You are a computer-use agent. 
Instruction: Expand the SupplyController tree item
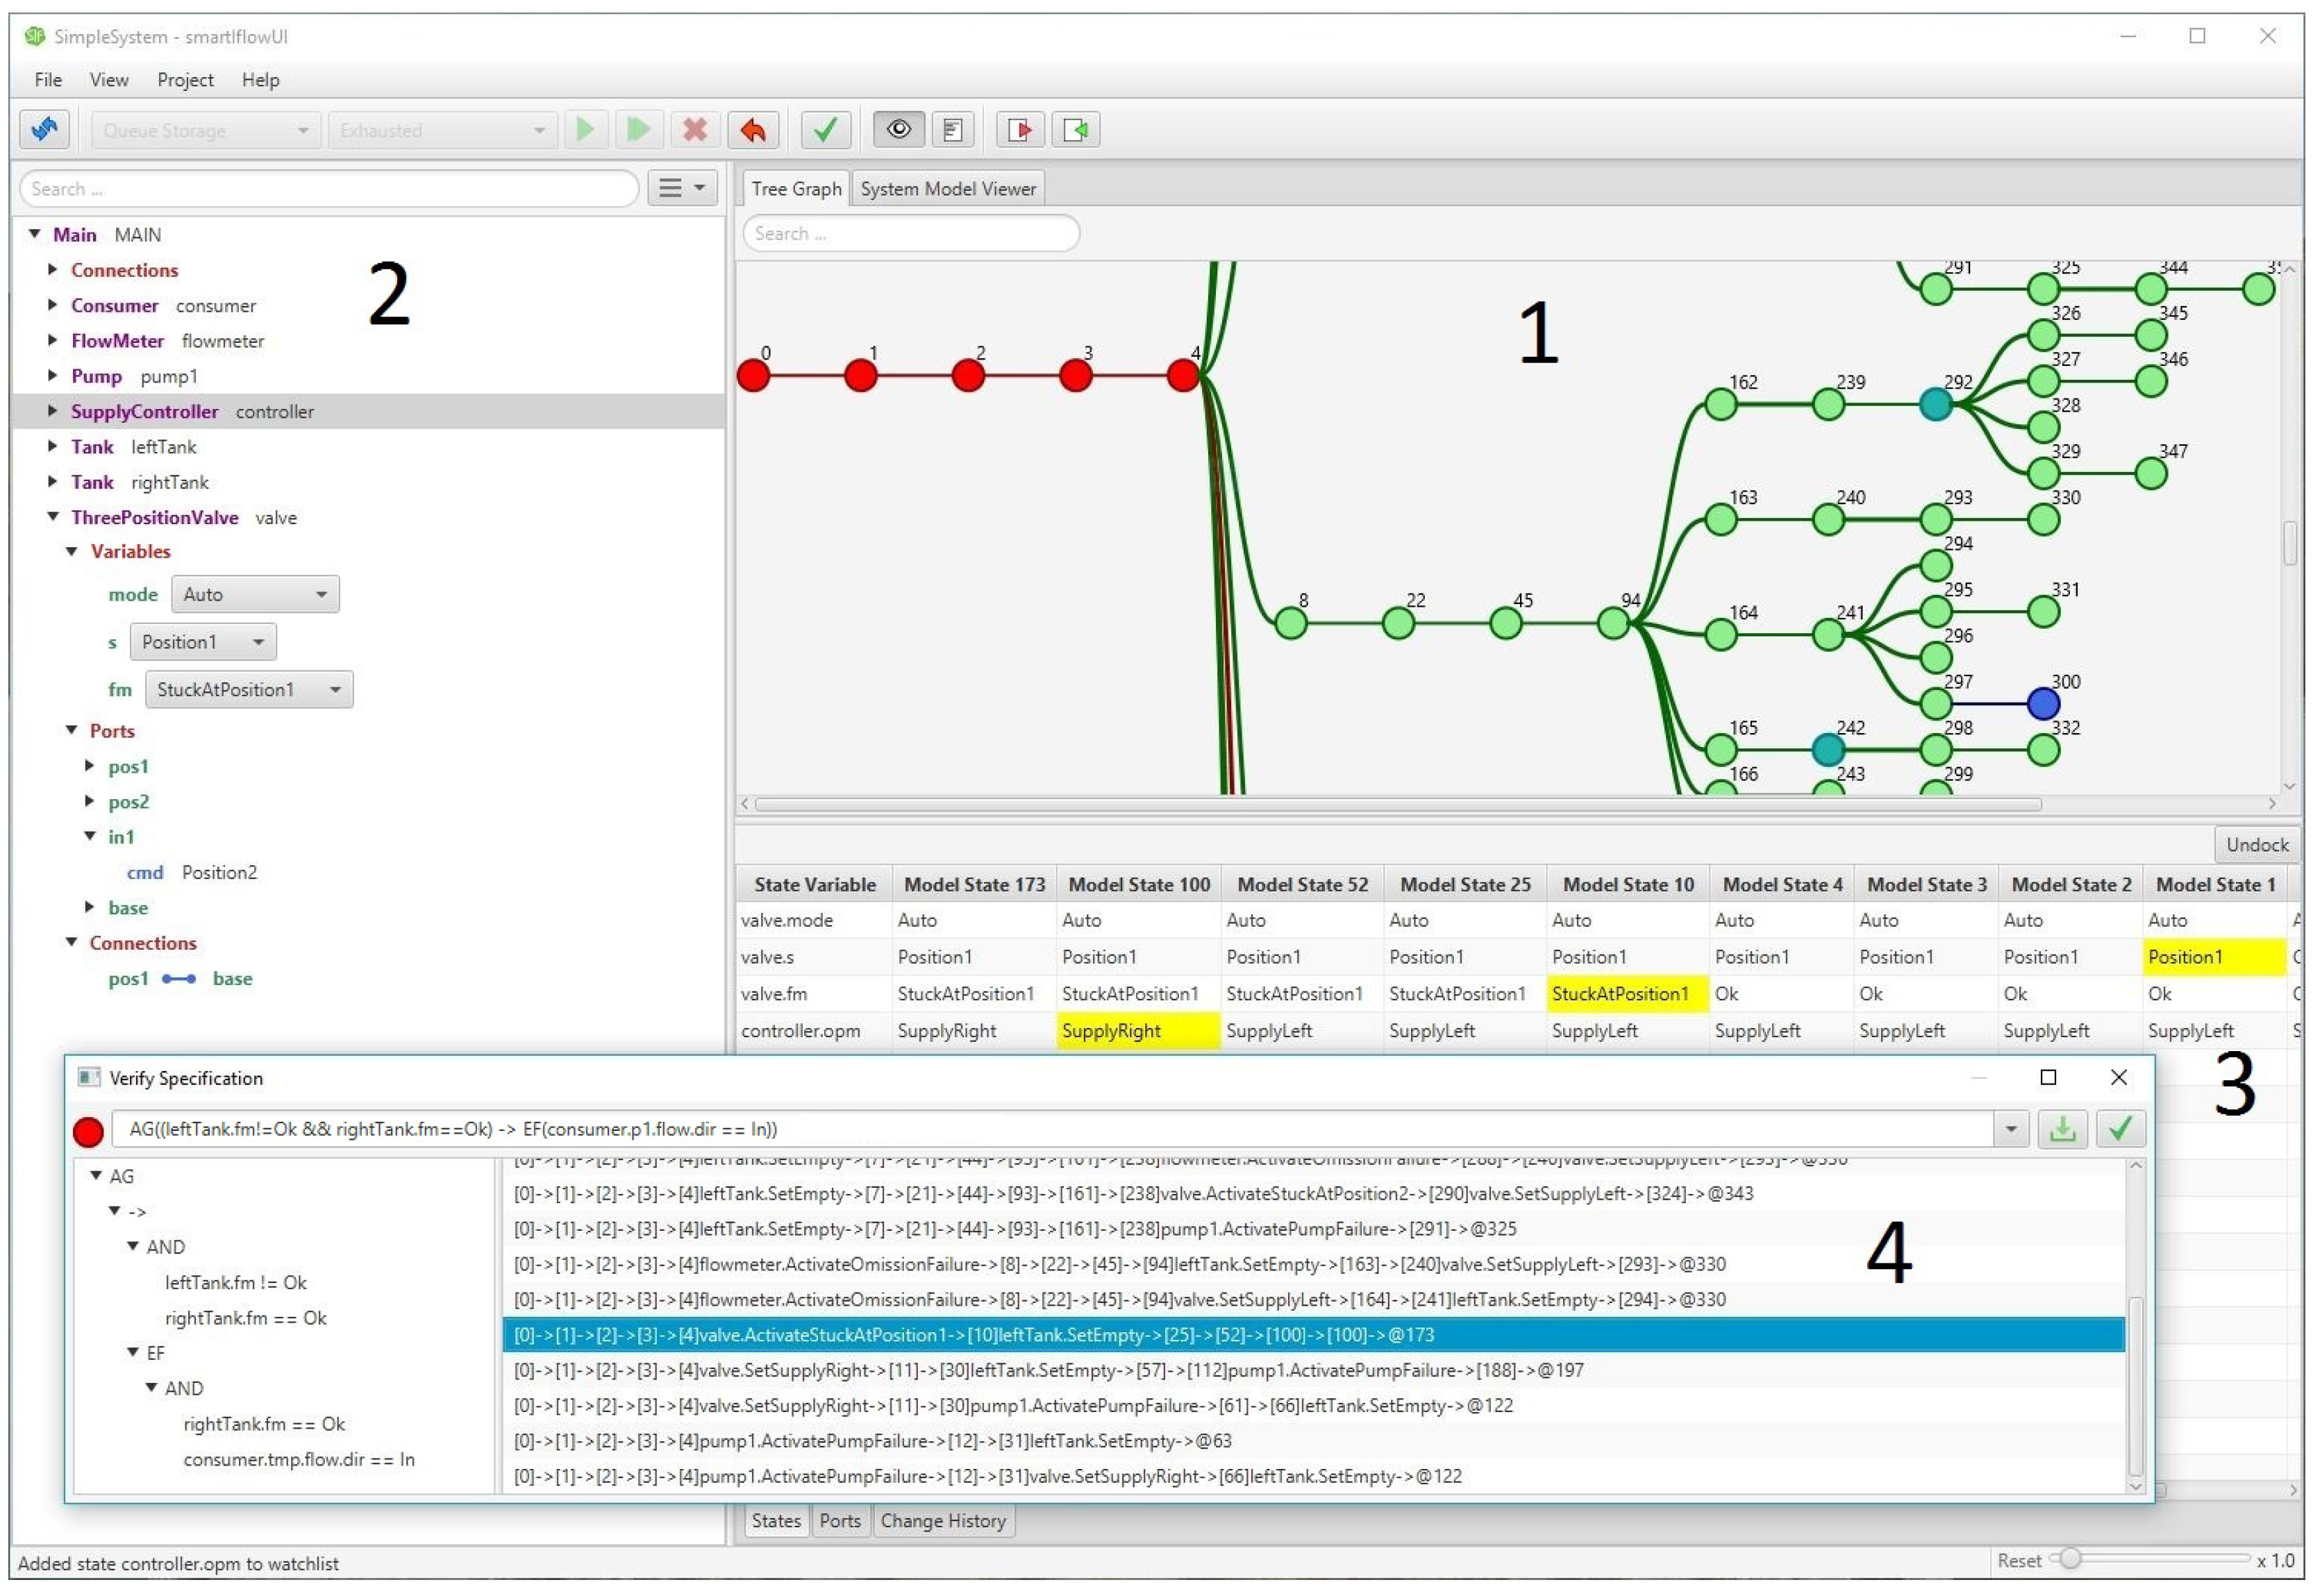pos(52,411)
